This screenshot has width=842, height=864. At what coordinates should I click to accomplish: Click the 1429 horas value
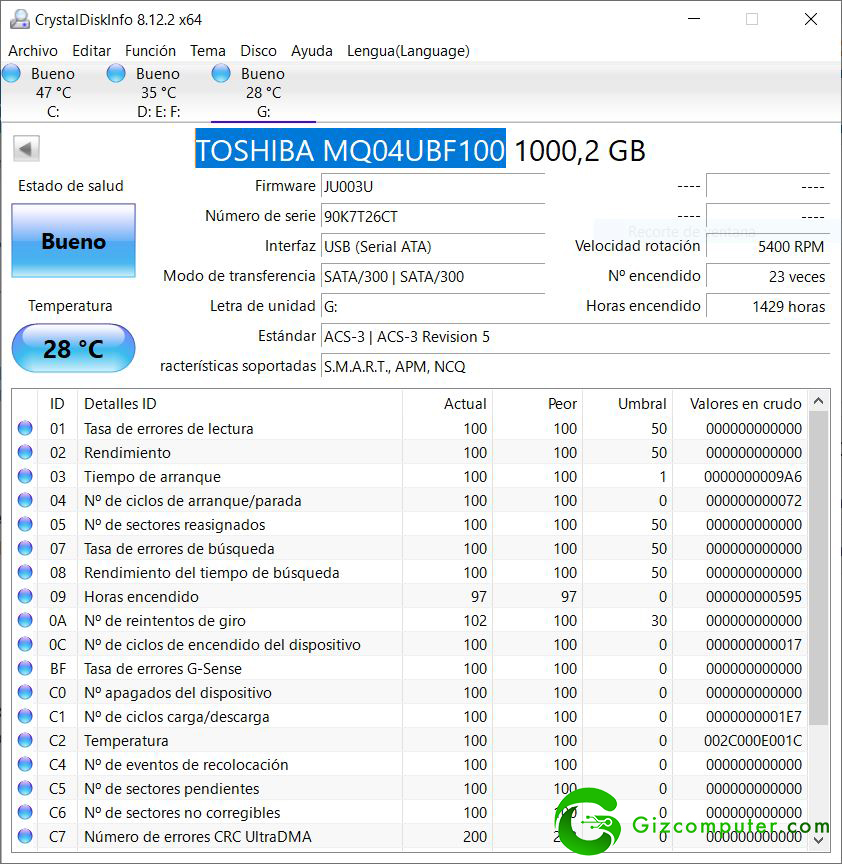point(768,306)
